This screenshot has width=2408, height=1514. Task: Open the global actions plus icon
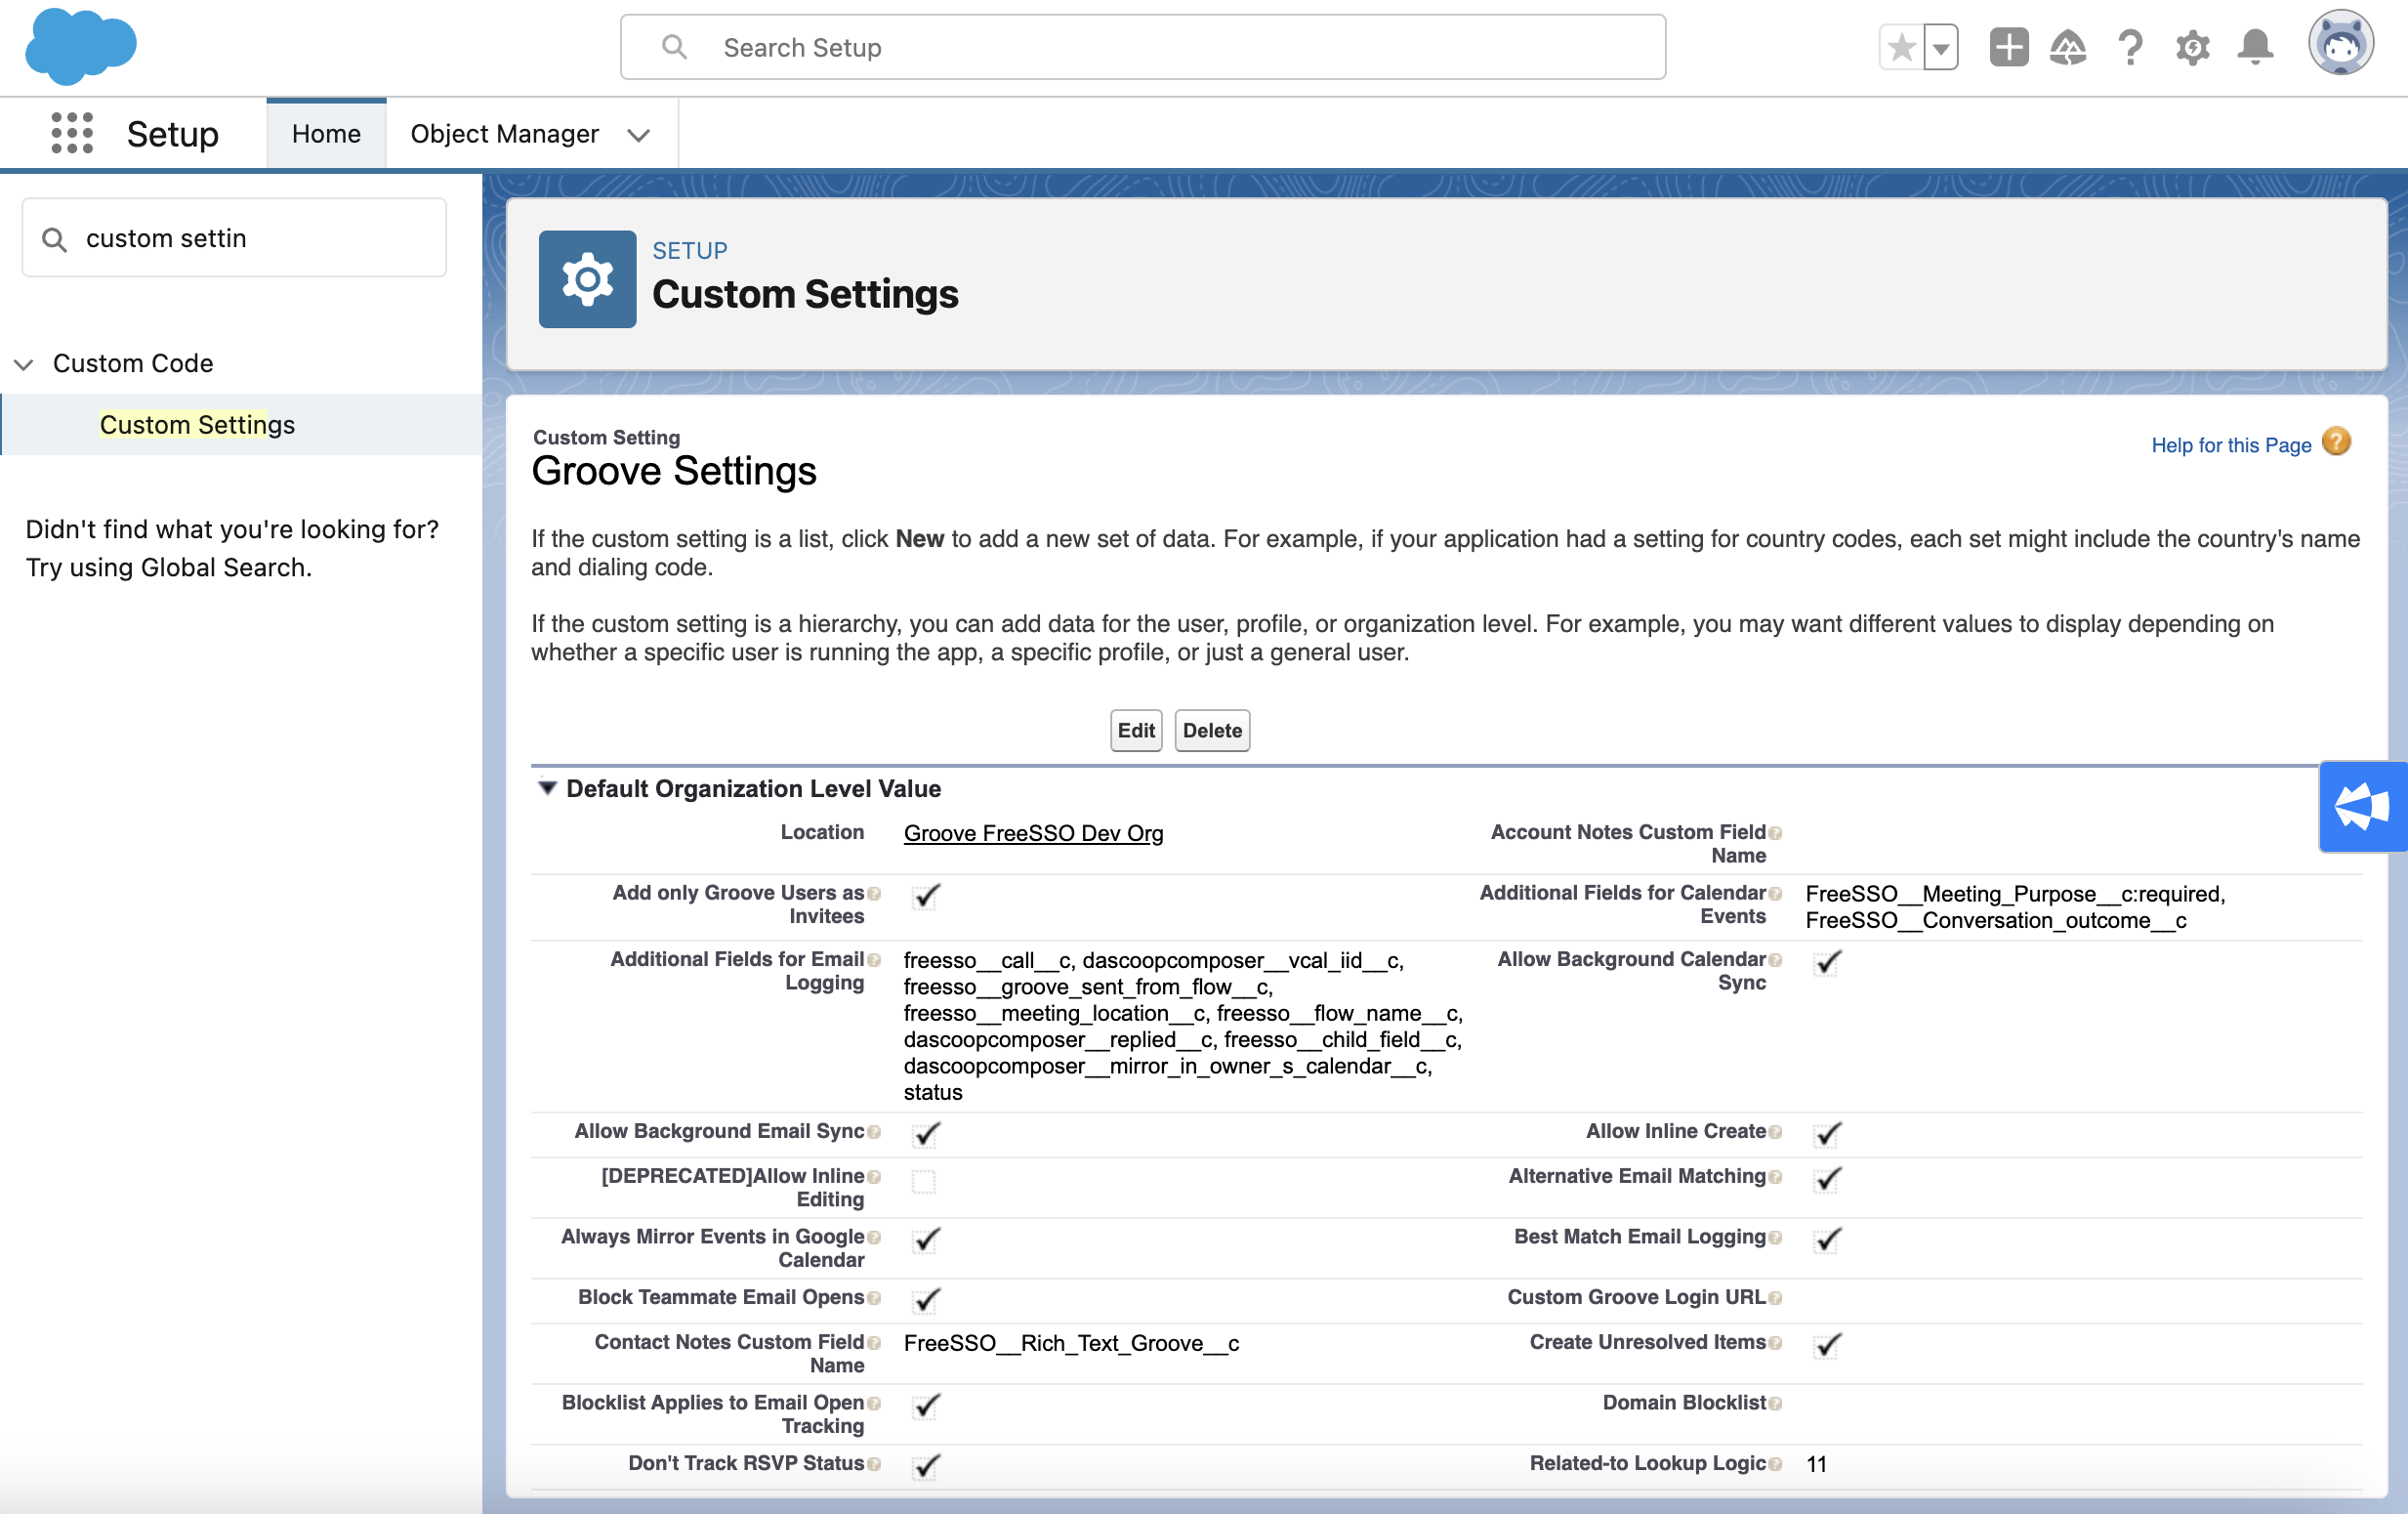coord(2008,47)
